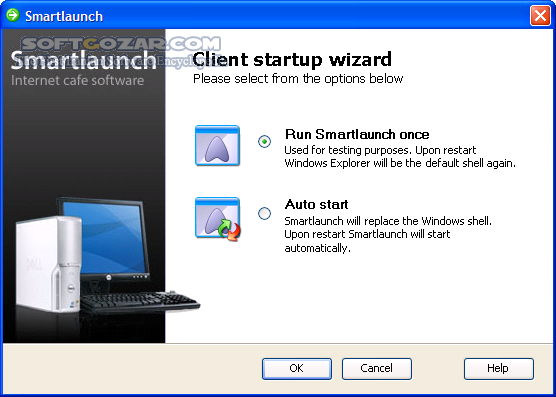Select the Run Smartlaunch once radio button

tap(264, 141)
